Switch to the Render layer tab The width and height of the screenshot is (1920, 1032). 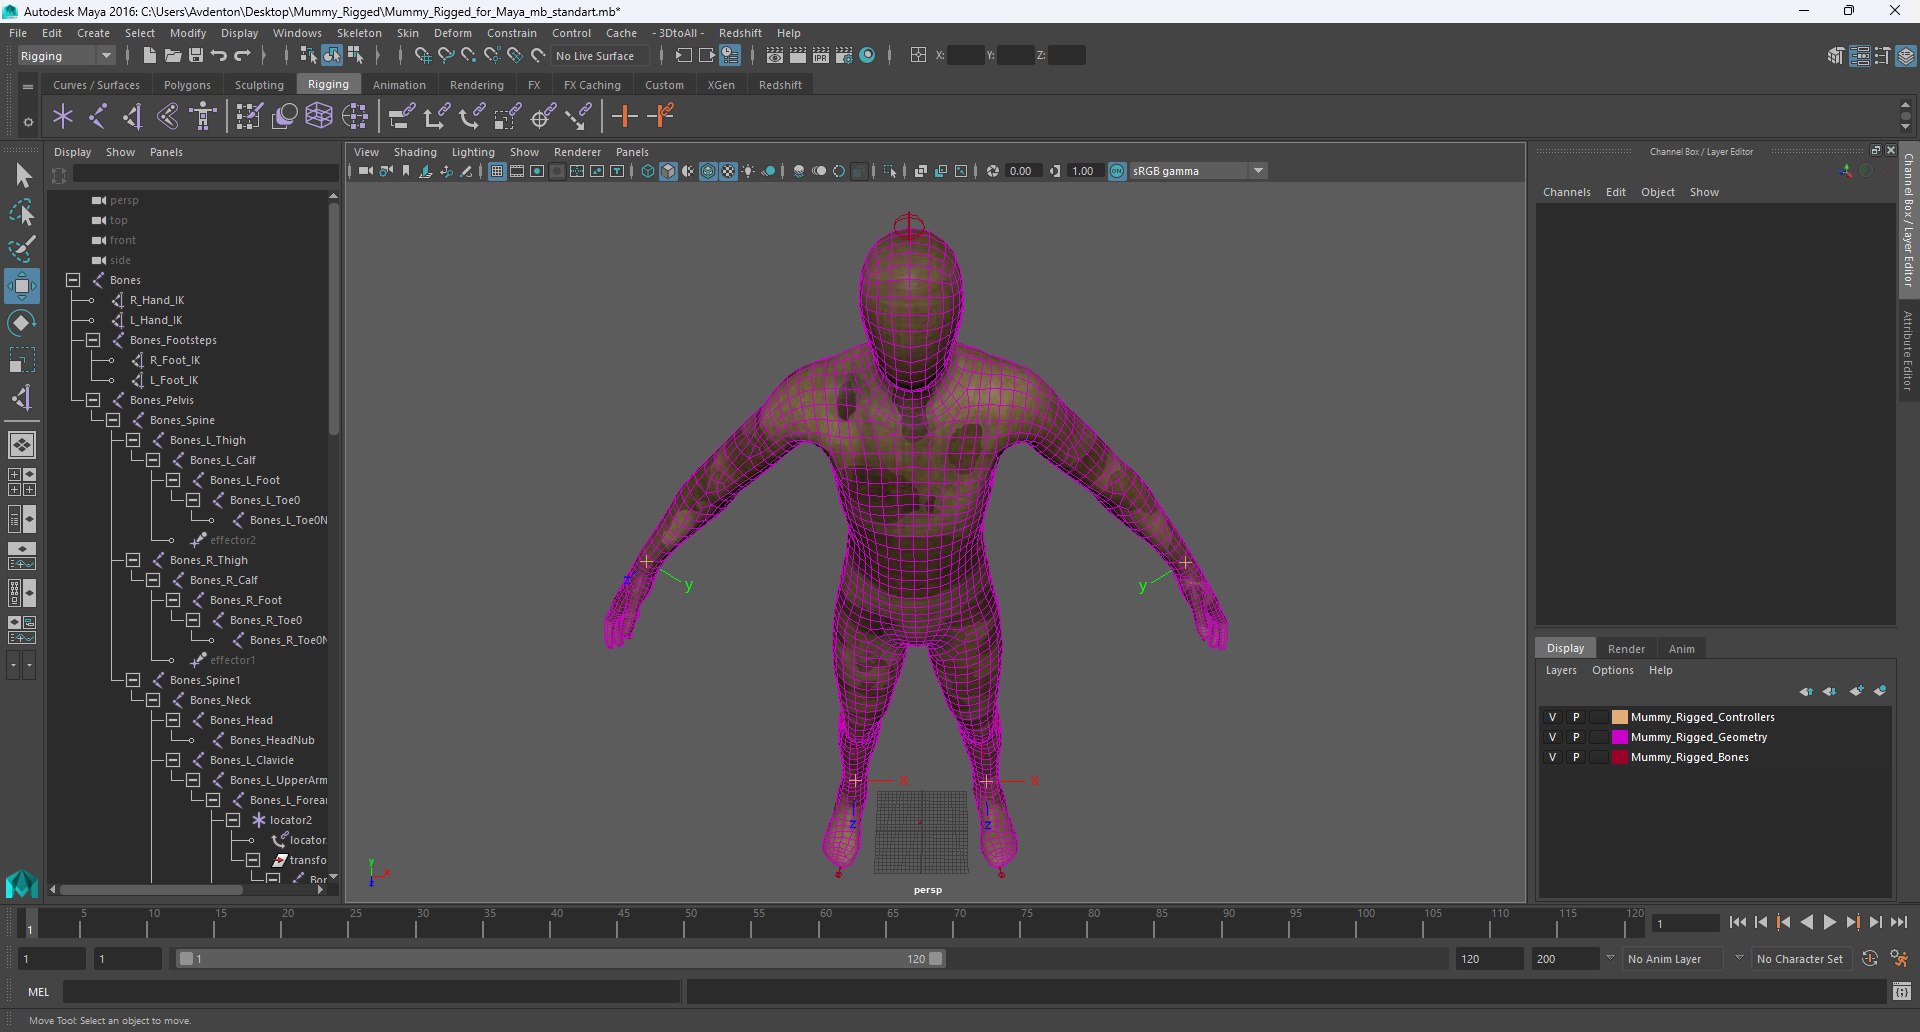coord(1626,649)
